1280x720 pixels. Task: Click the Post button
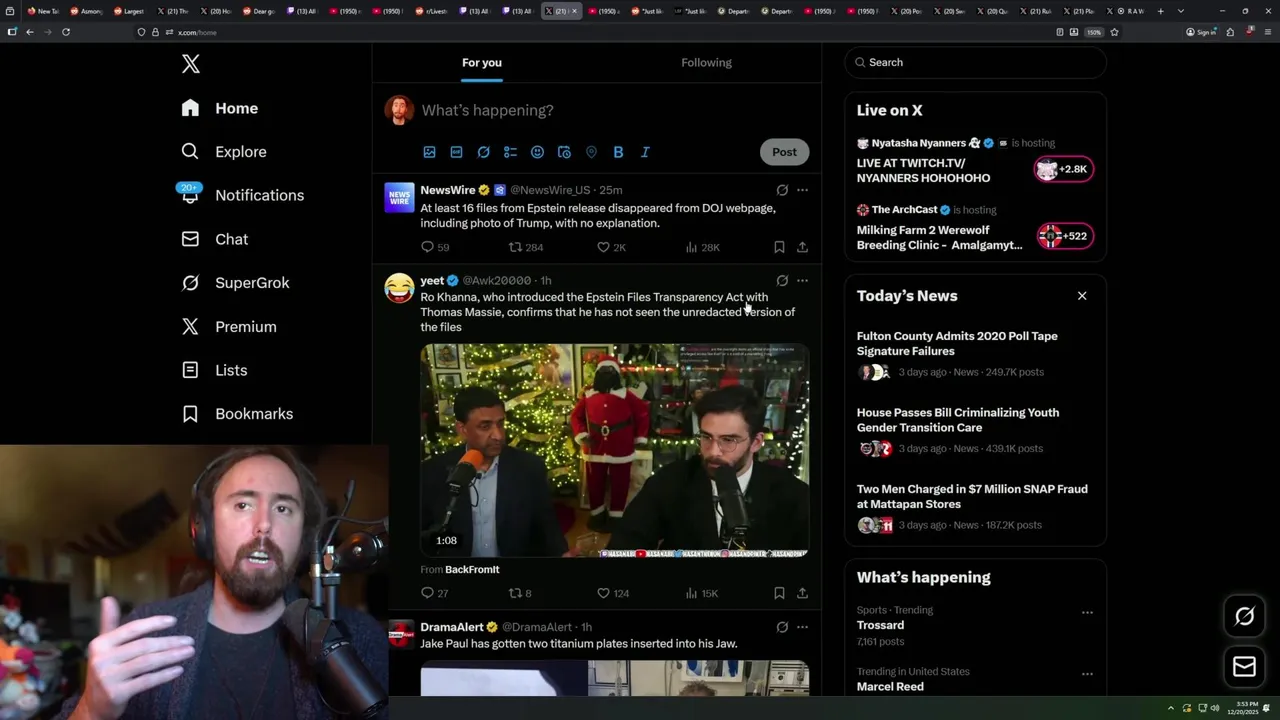(x=784, y=152)
